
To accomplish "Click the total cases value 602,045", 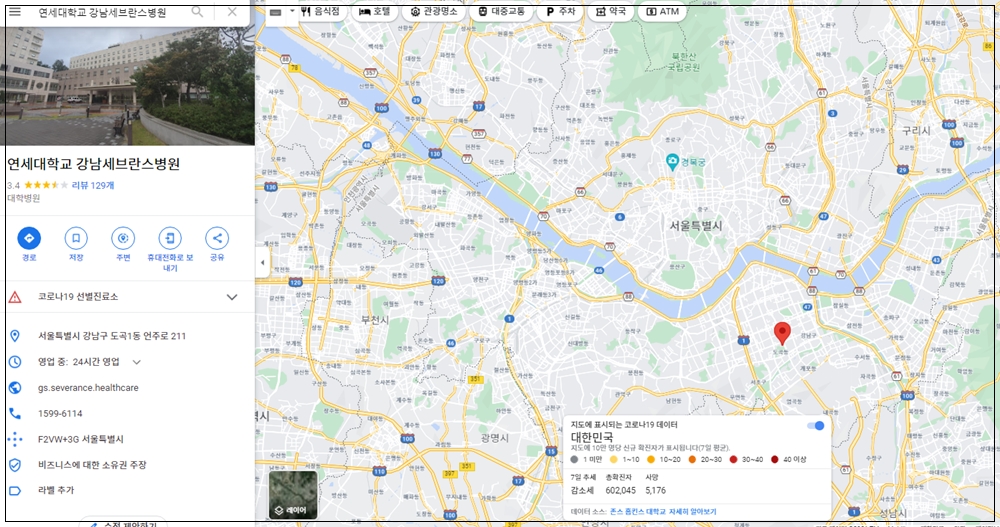I will [621, 491].
